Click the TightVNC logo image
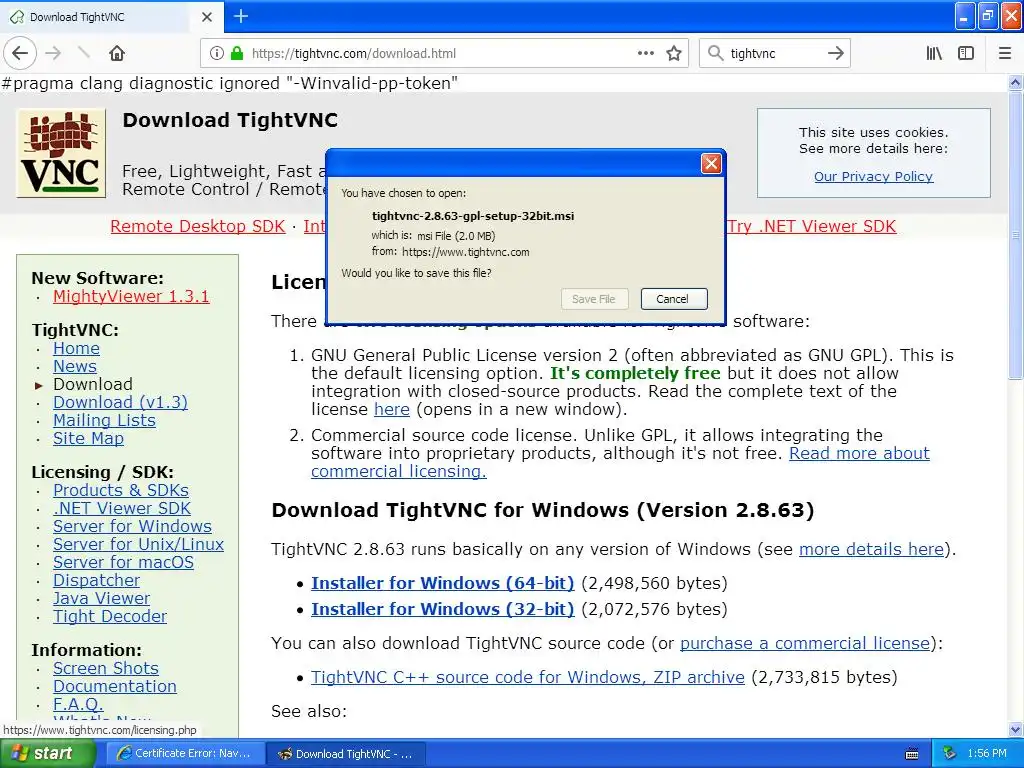1024x768 pixels. [61, 153]
